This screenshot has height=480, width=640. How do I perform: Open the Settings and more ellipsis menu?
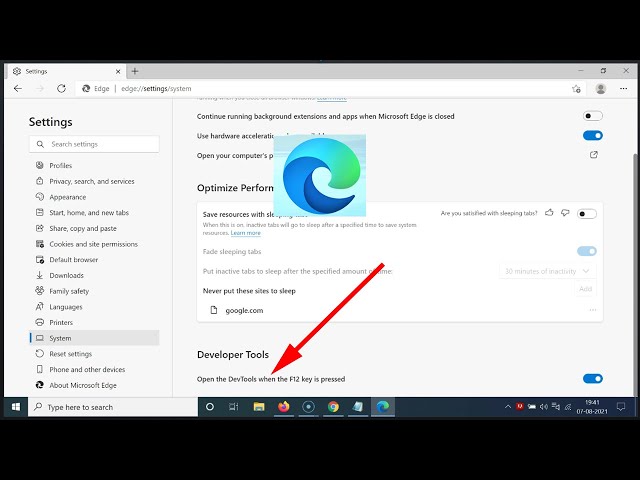click(x=623, y=89)
